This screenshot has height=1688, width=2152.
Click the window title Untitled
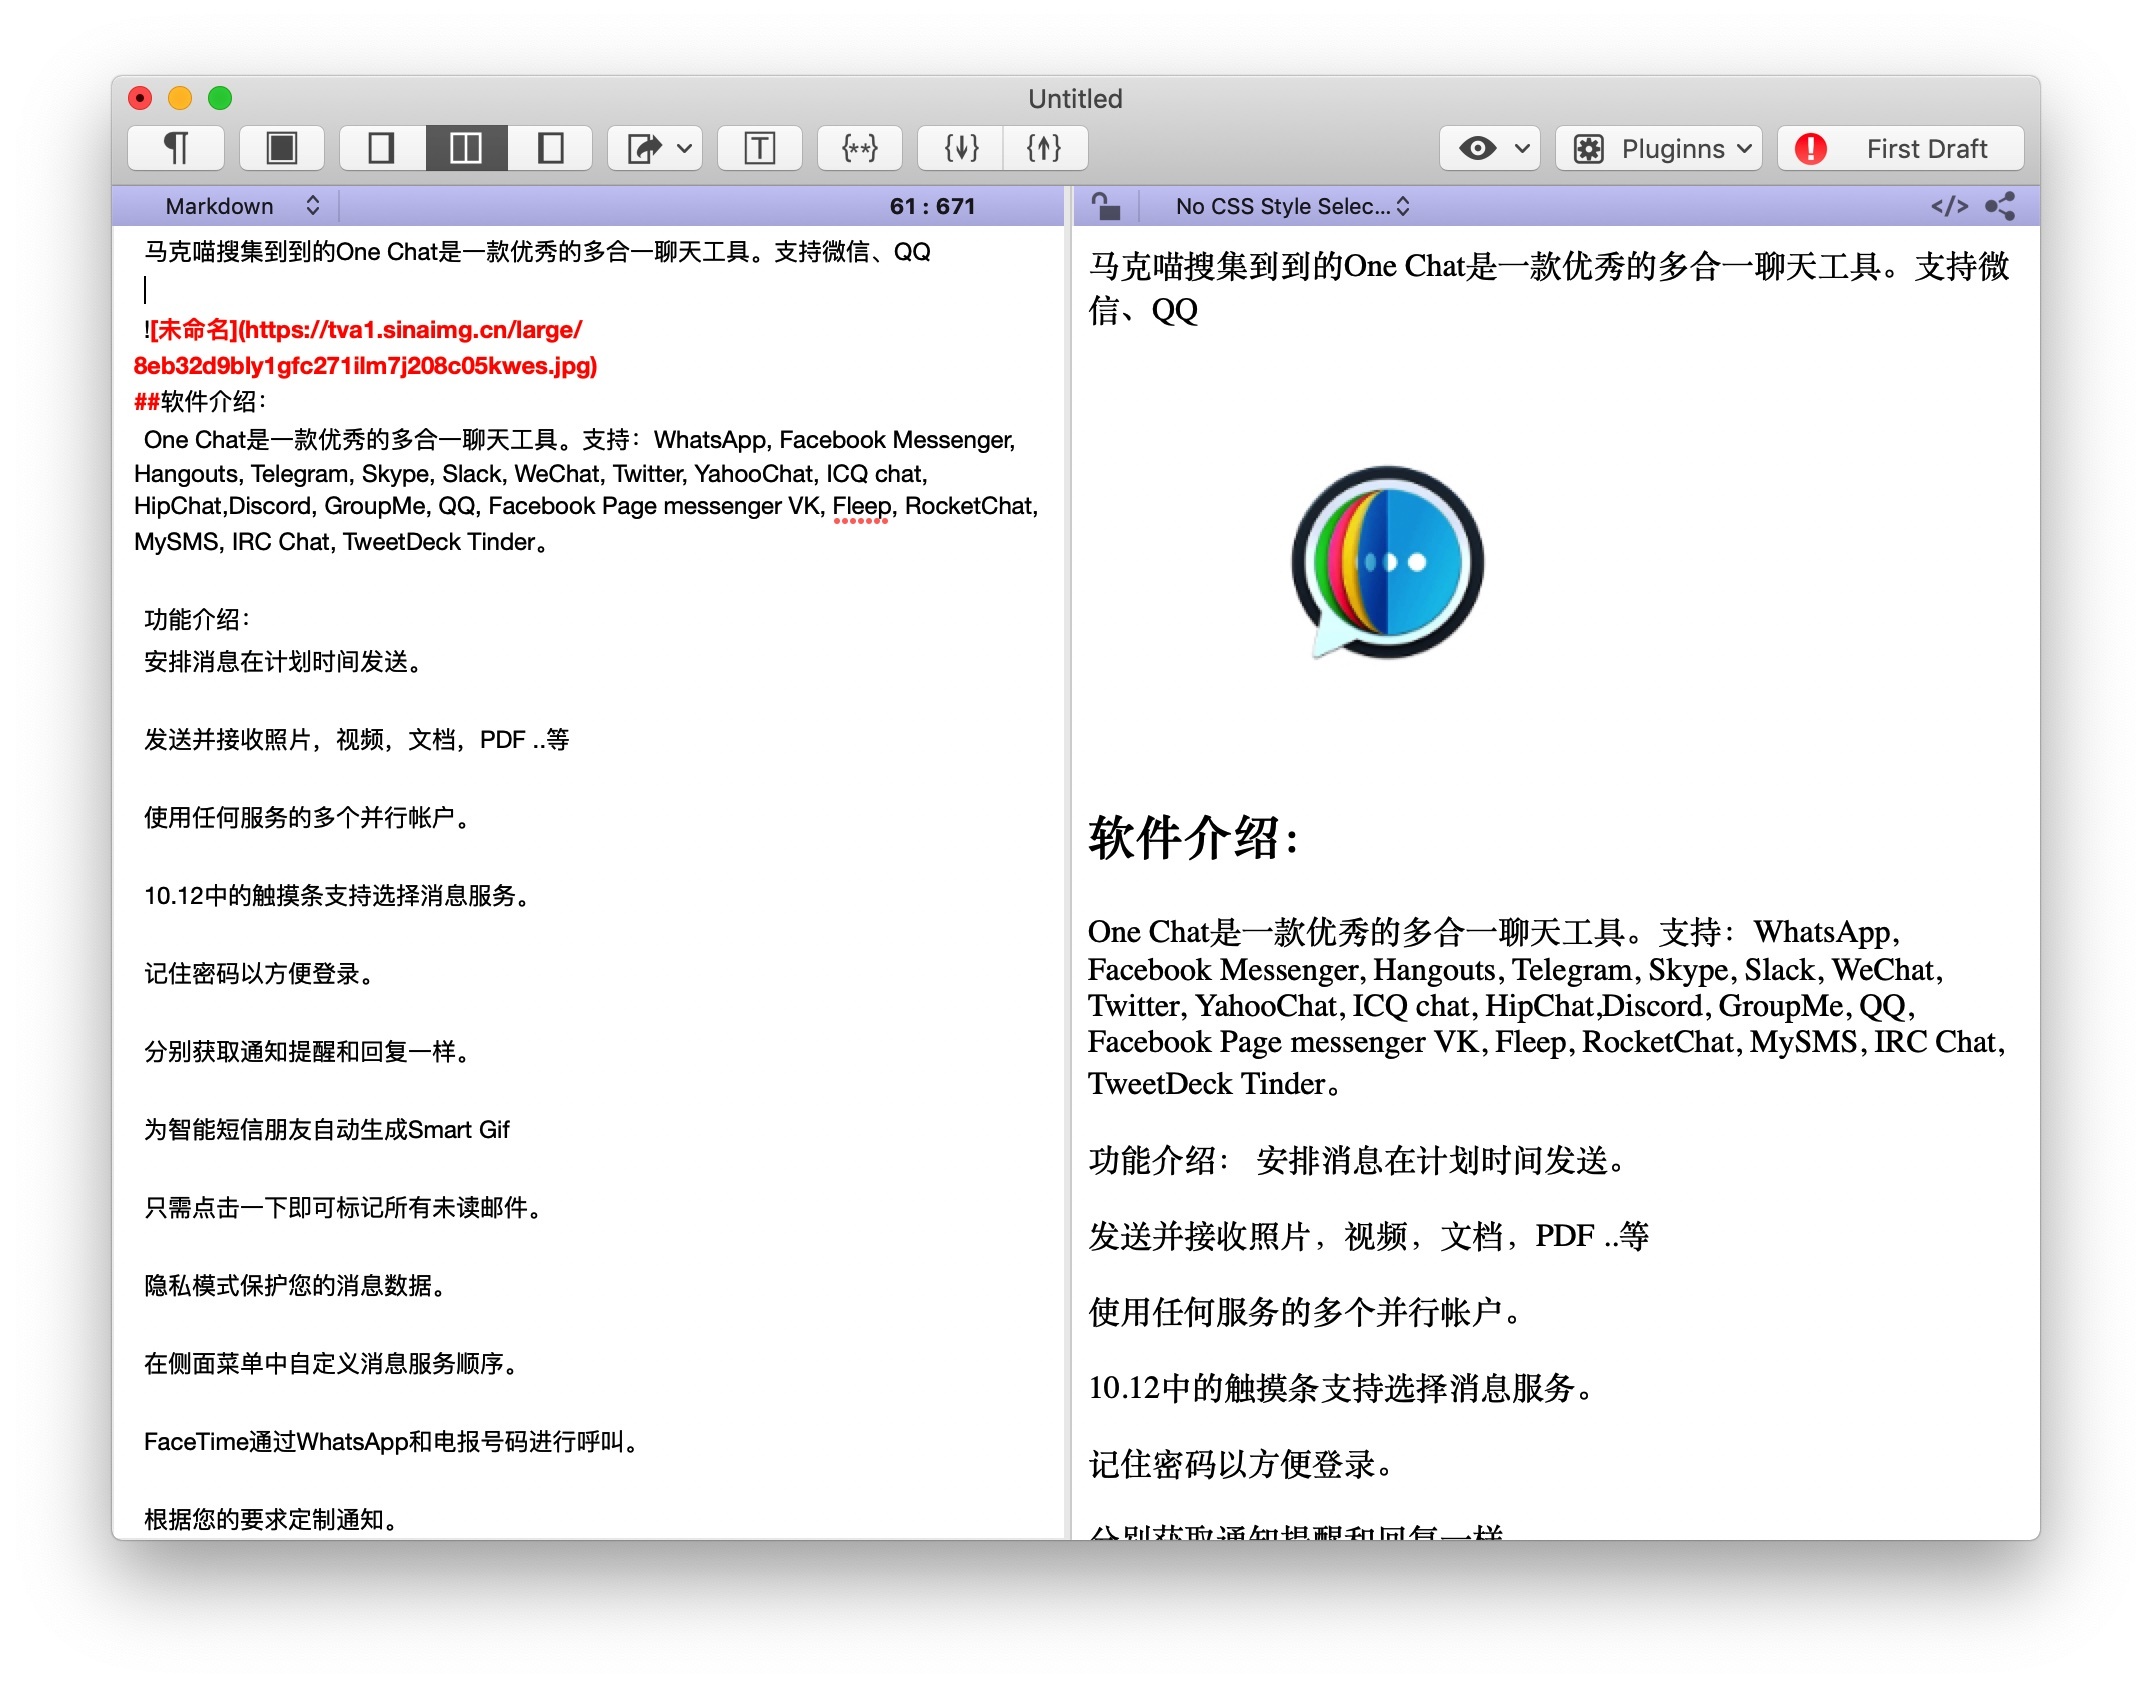pyautogui.click(x=1075, y=98)
